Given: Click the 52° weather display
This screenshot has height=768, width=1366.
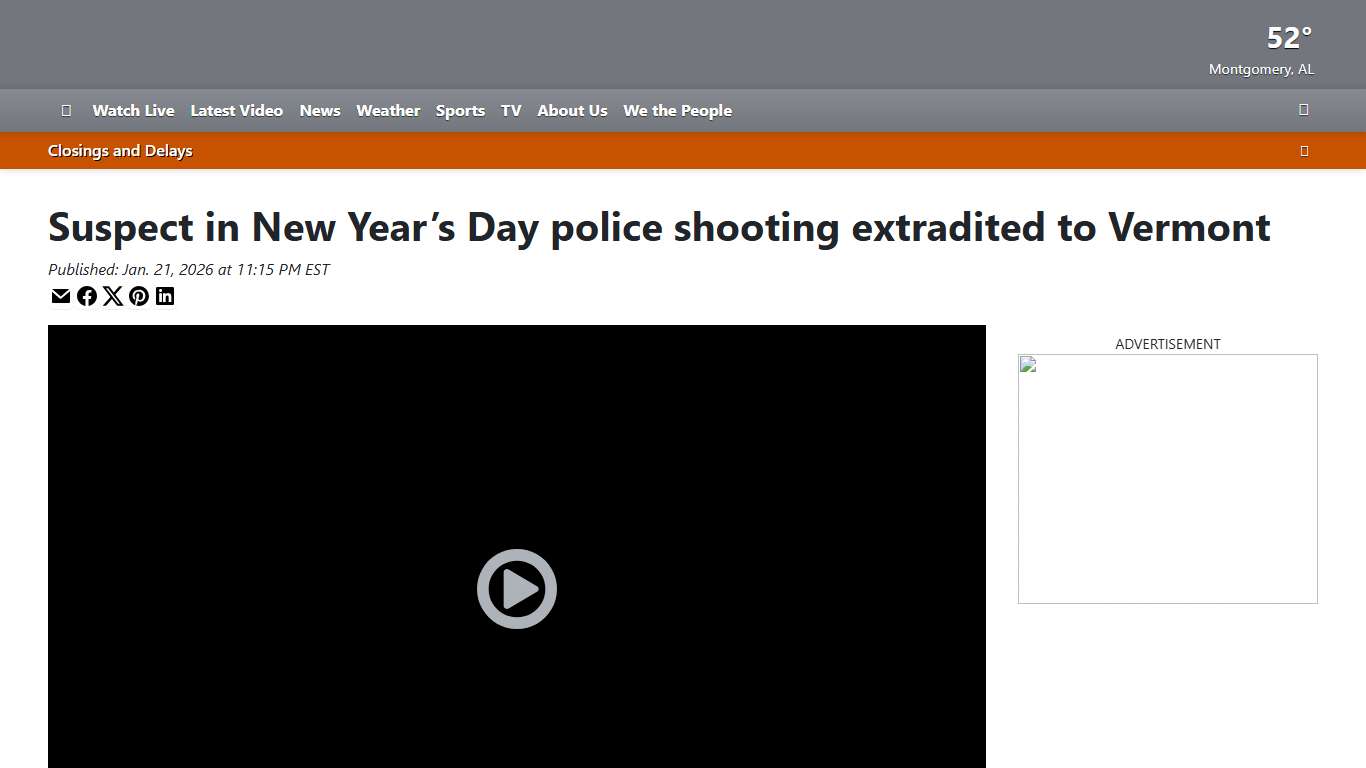Looking at the screenshot, I should click(1287, 38).
